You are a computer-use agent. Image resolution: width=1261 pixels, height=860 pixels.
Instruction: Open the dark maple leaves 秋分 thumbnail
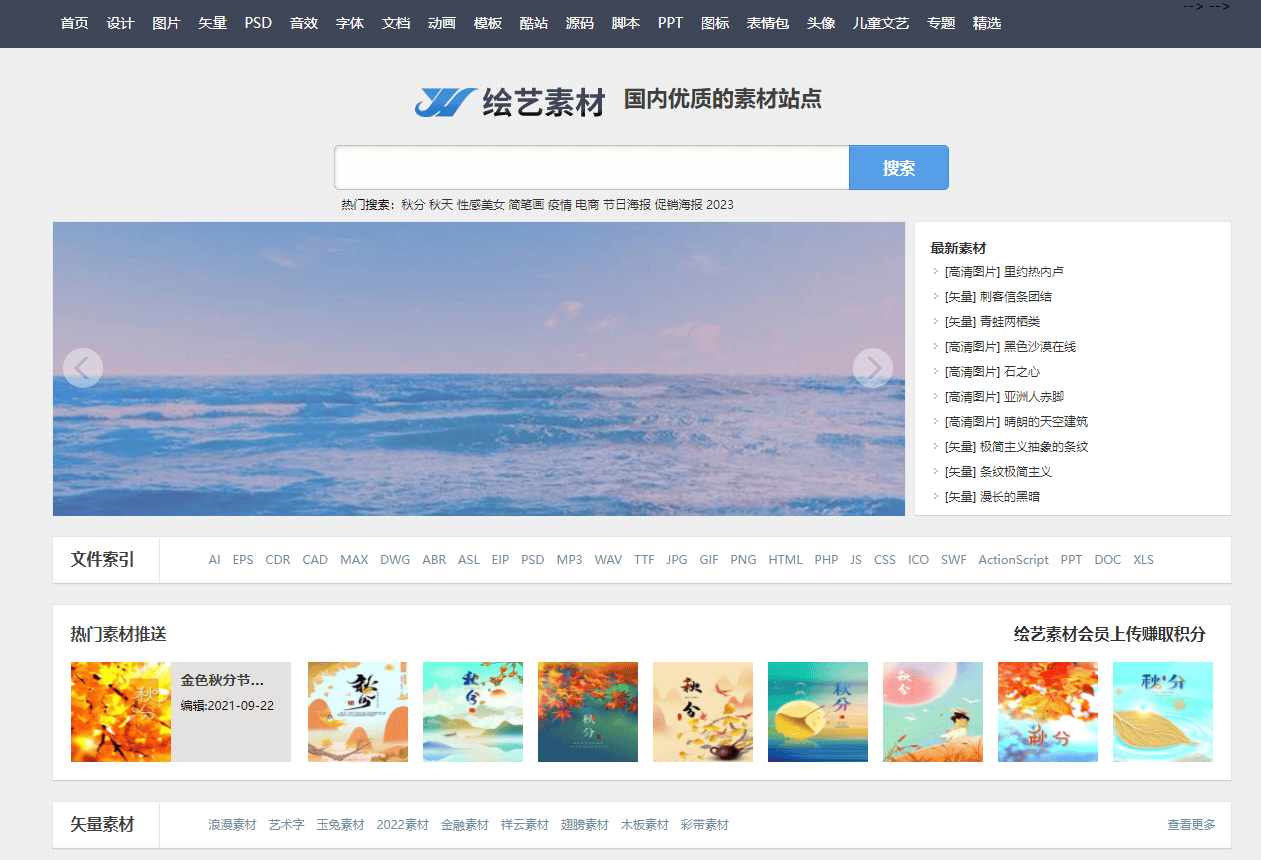point(587,712)
